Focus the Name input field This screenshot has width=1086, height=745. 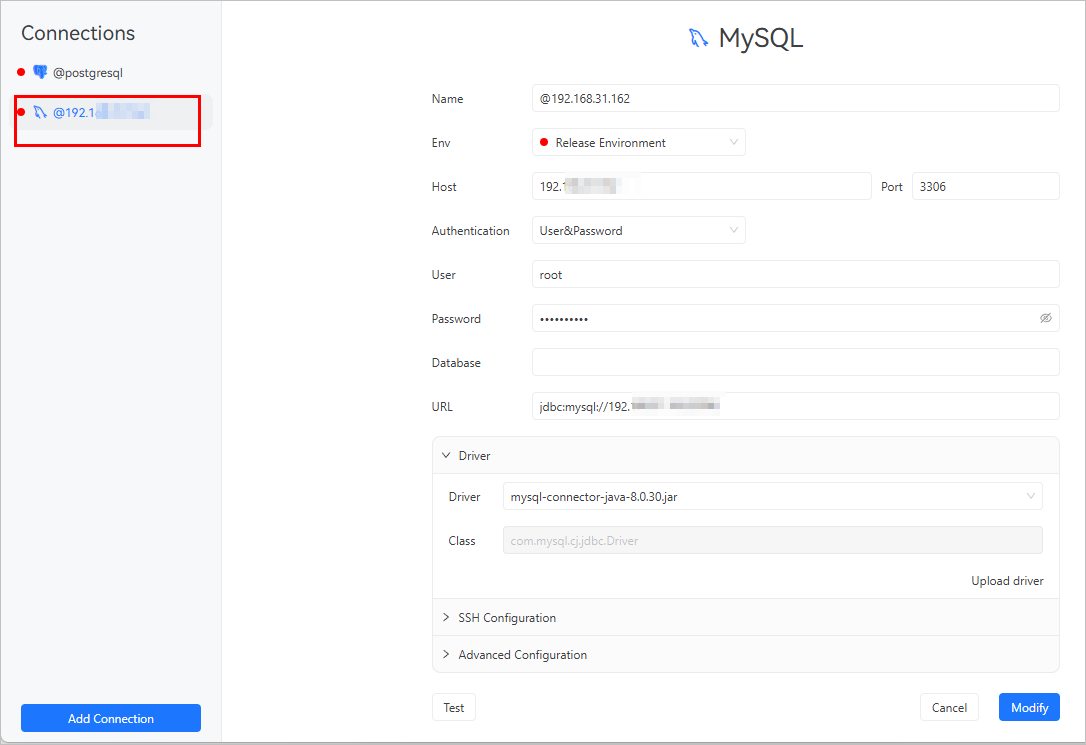click(x=795, y=98)
